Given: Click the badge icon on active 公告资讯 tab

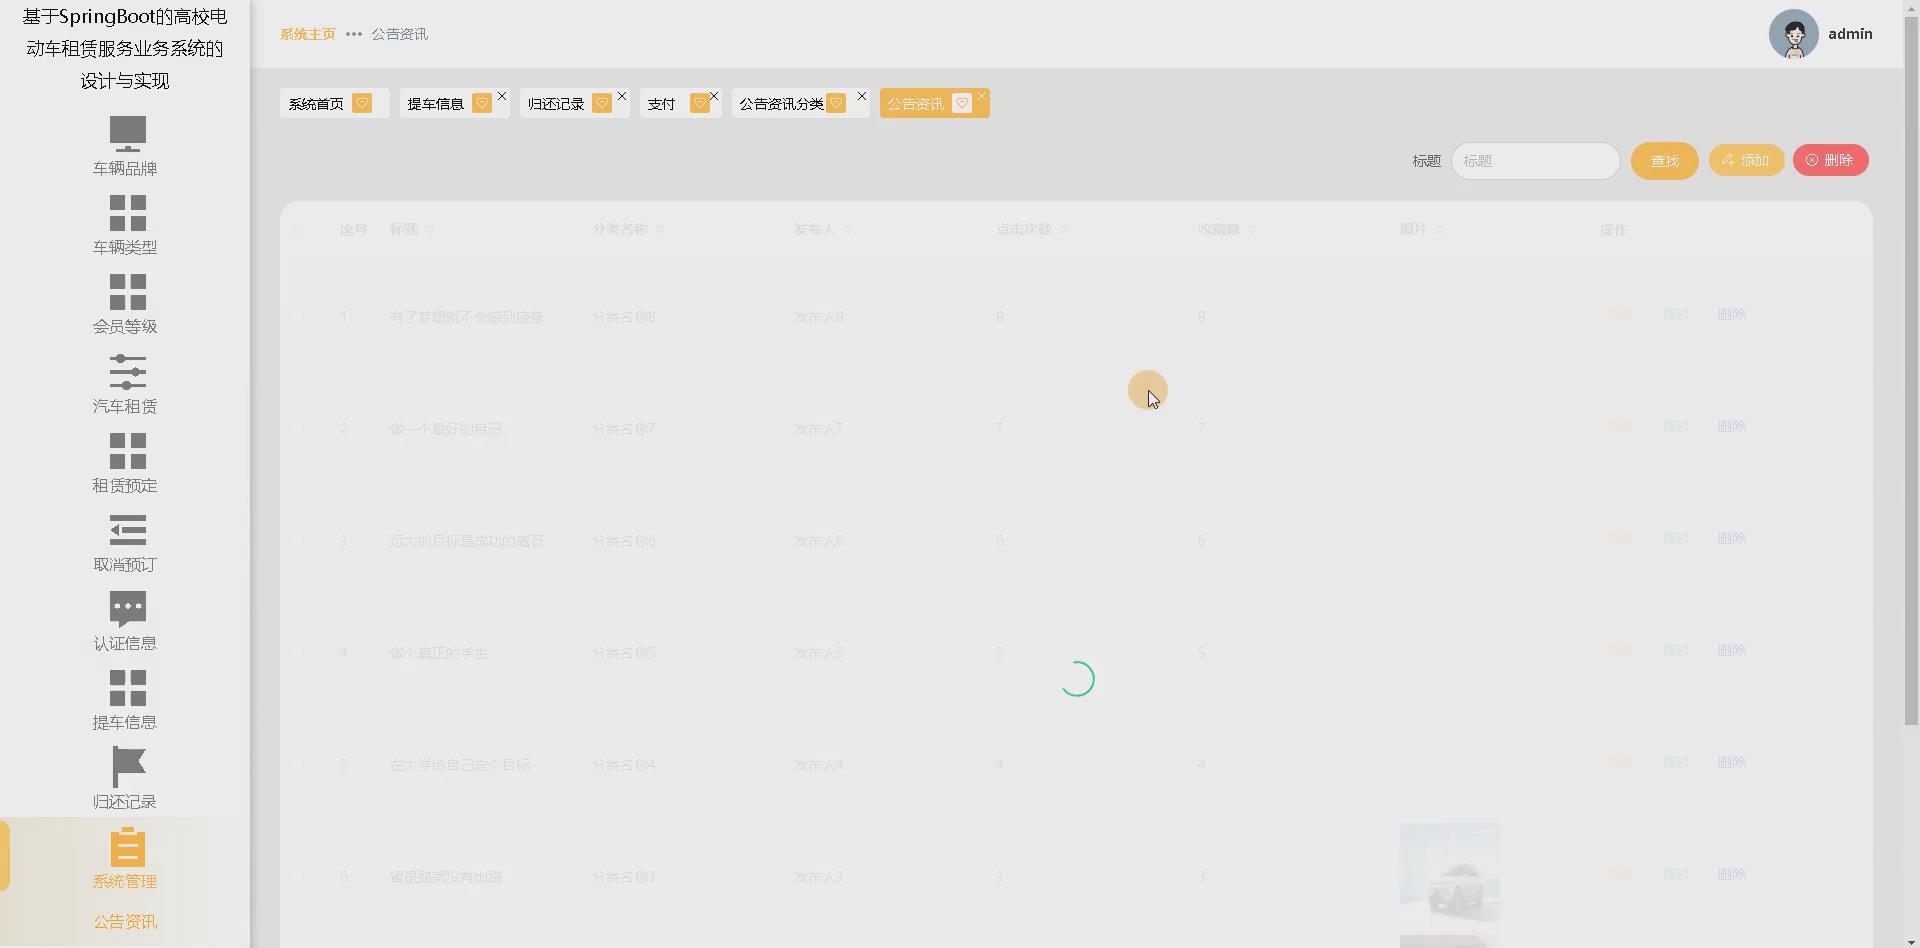Looking at the screenshot, I should [962, 103].
